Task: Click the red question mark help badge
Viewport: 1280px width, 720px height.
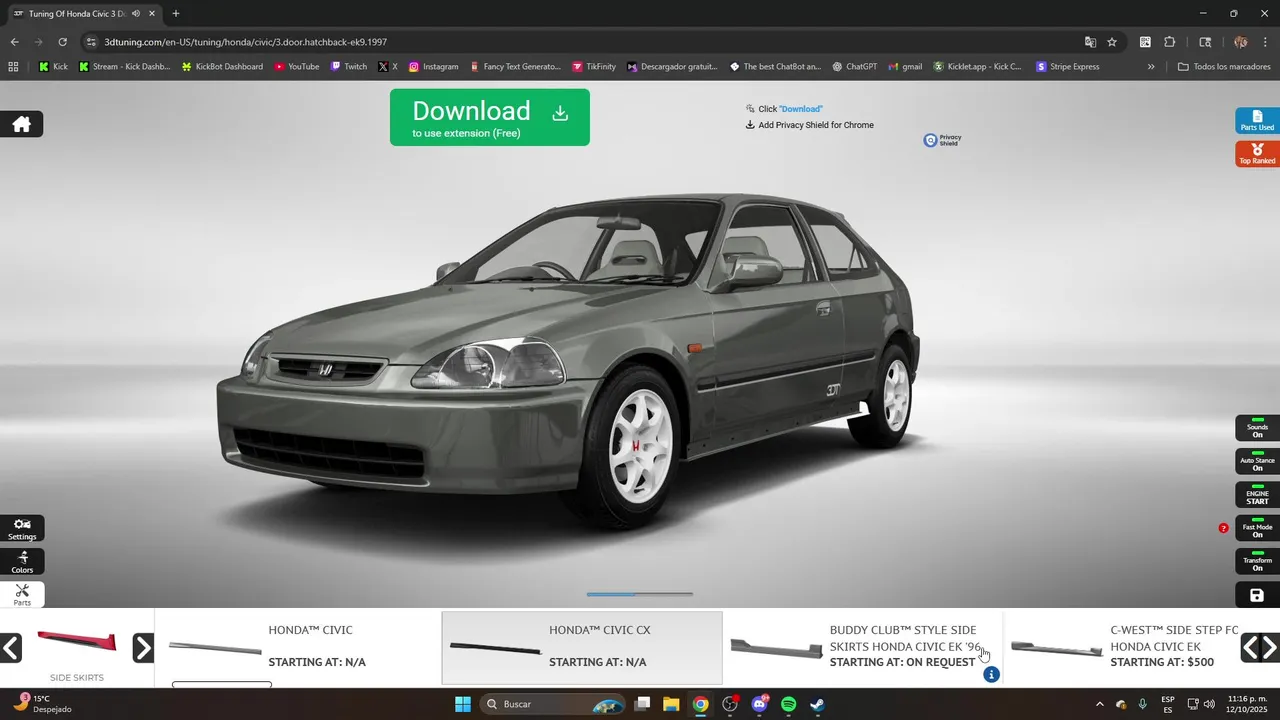Action: click(x=1223, y=528)
